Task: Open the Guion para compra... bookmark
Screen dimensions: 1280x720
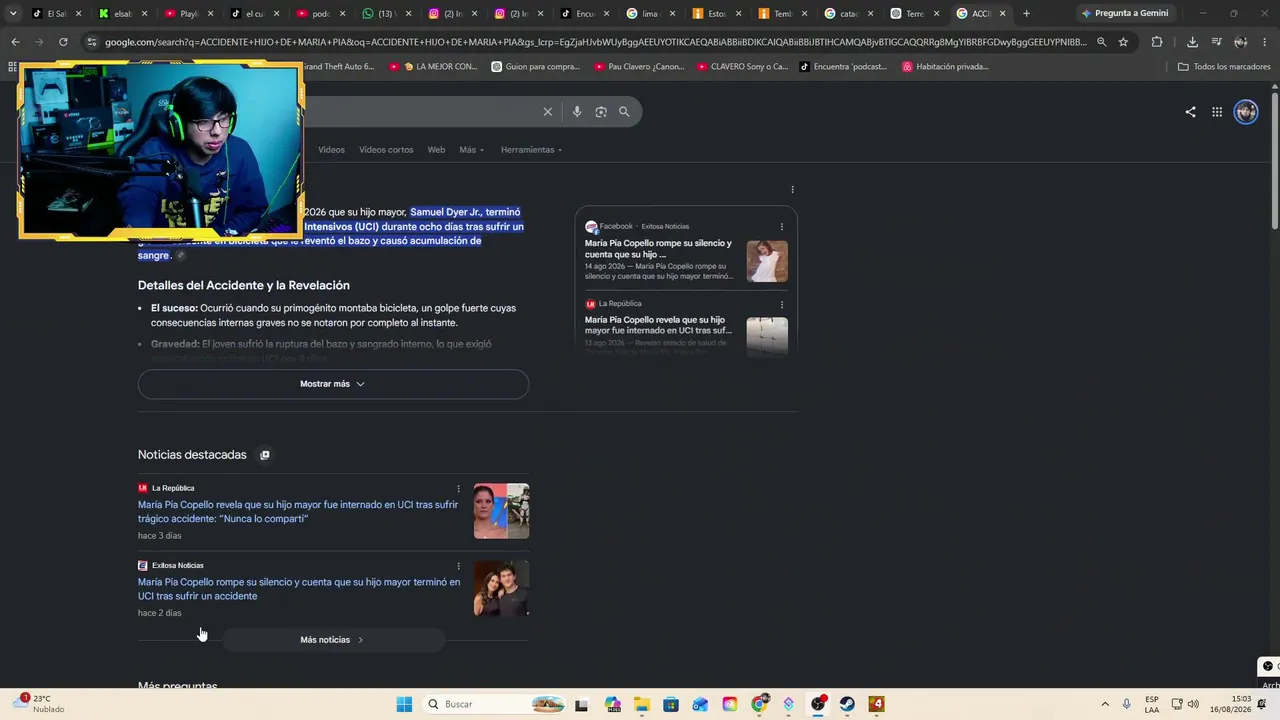Action: (x=536, y=67)
